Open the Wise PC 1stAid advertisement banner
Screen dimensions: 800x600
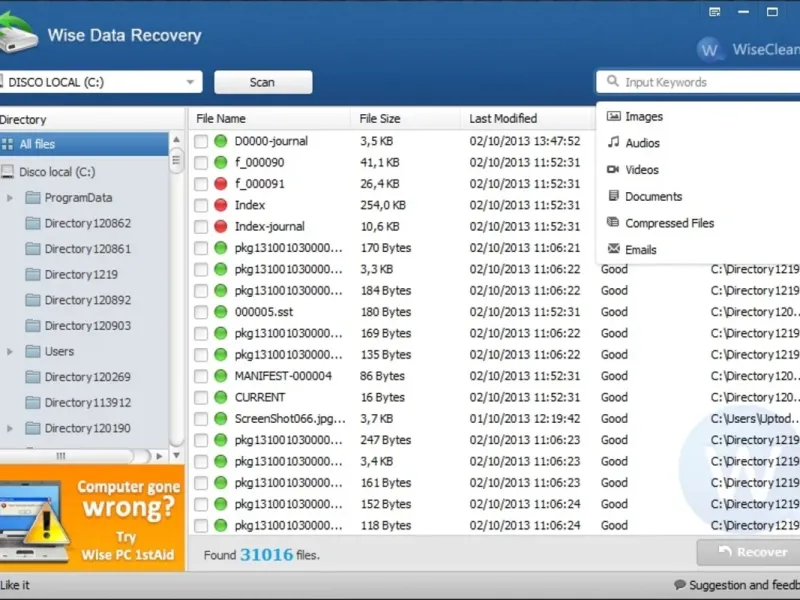(92, 518)
